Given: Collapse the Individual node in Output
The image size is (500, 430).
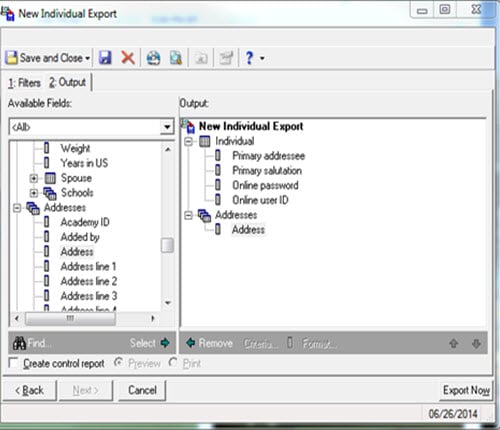Looking at the screenshot, I should (188, 141).
